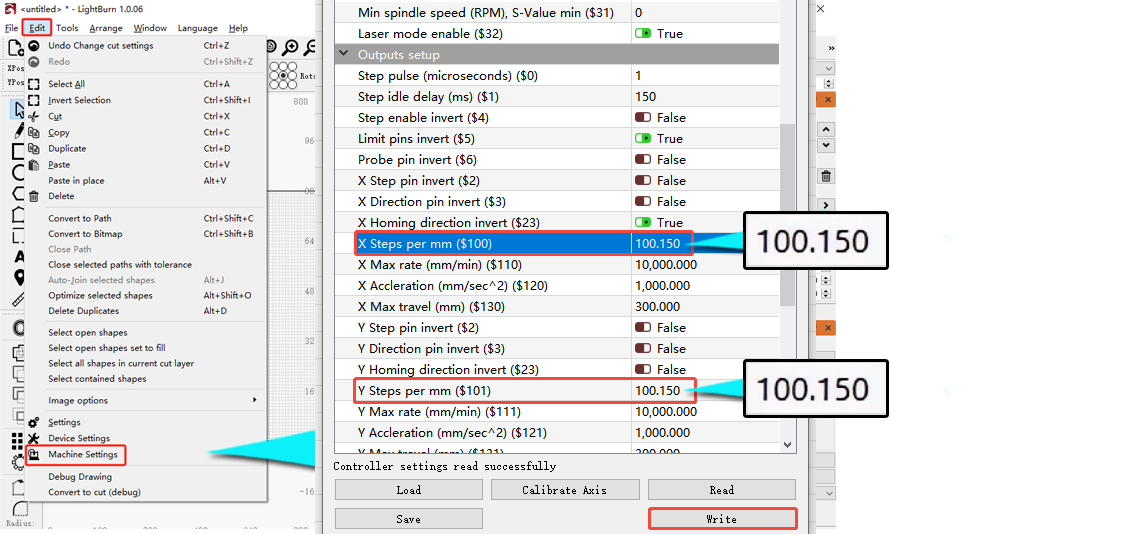The width and height of the screenshot is (1141, 534).
Task: Click the Select All dashed-box icon
Action: click(33, 84)
